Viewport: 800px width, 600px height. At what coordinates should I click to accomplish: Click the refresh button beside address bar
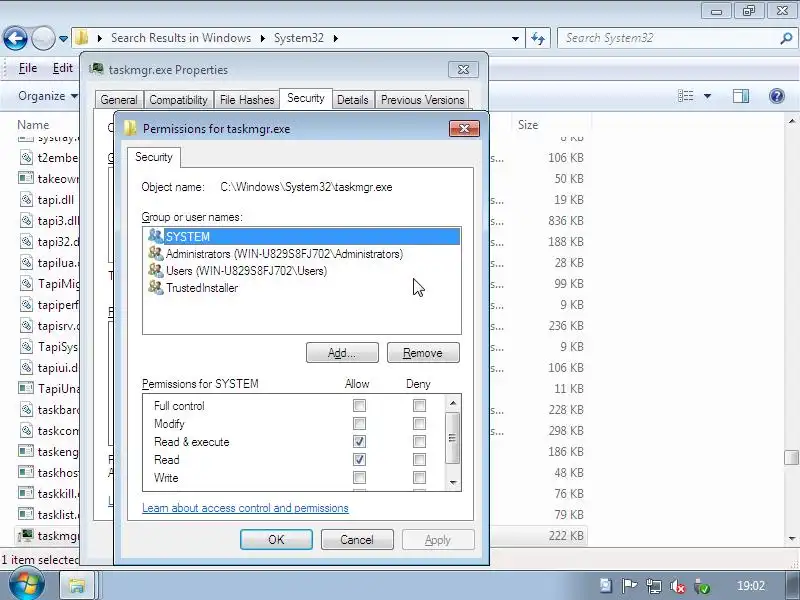(538, 38)
